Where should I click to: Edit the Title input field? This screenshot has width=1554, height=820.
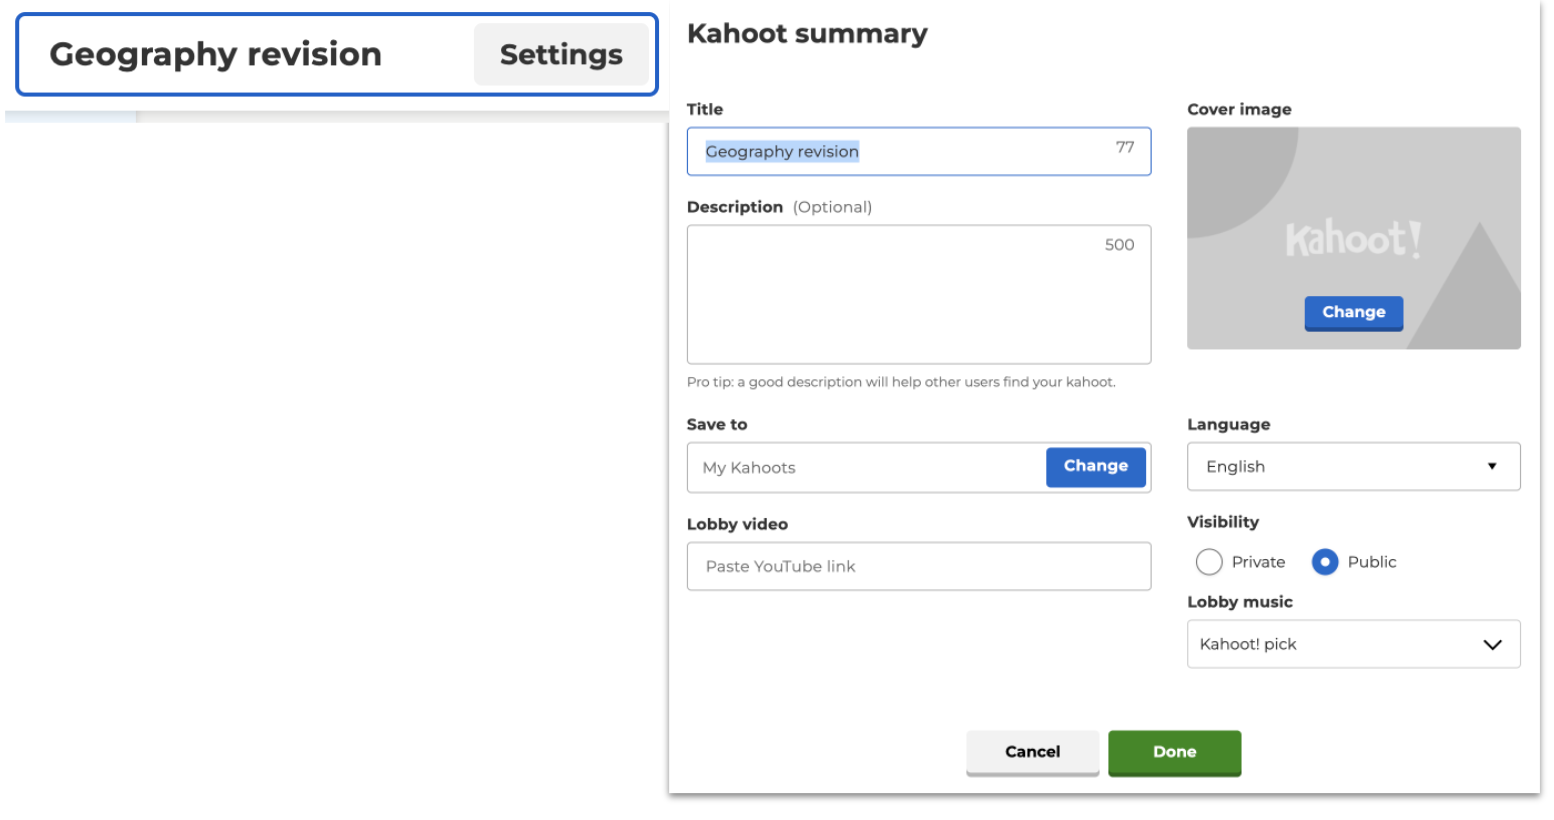[x=918, y=151]
